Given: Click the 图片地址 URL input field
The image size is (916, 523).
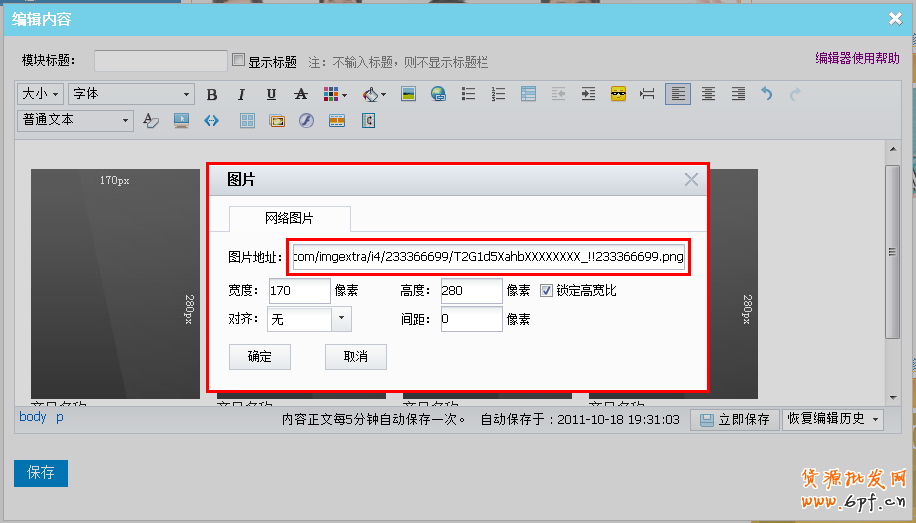Looking at the screenshot, I should pos(488,257).
